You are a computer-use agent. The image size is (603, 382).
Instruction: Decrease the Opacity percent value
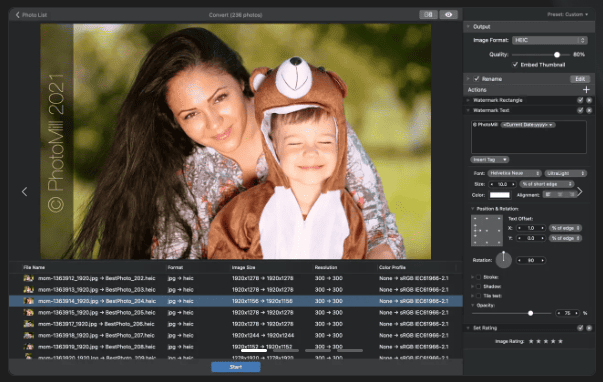tap(559, 313)
